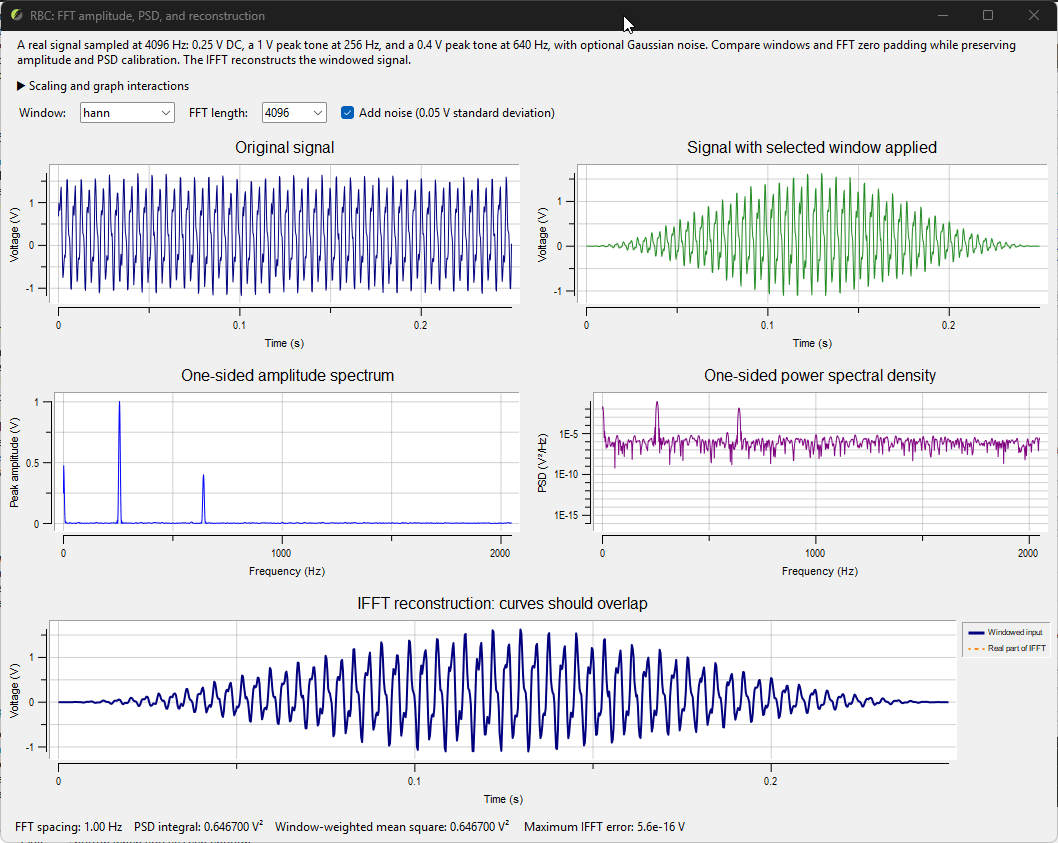Close the RBC FFT window
The height and width of the screenshot is (843, 1058).
1034,15
